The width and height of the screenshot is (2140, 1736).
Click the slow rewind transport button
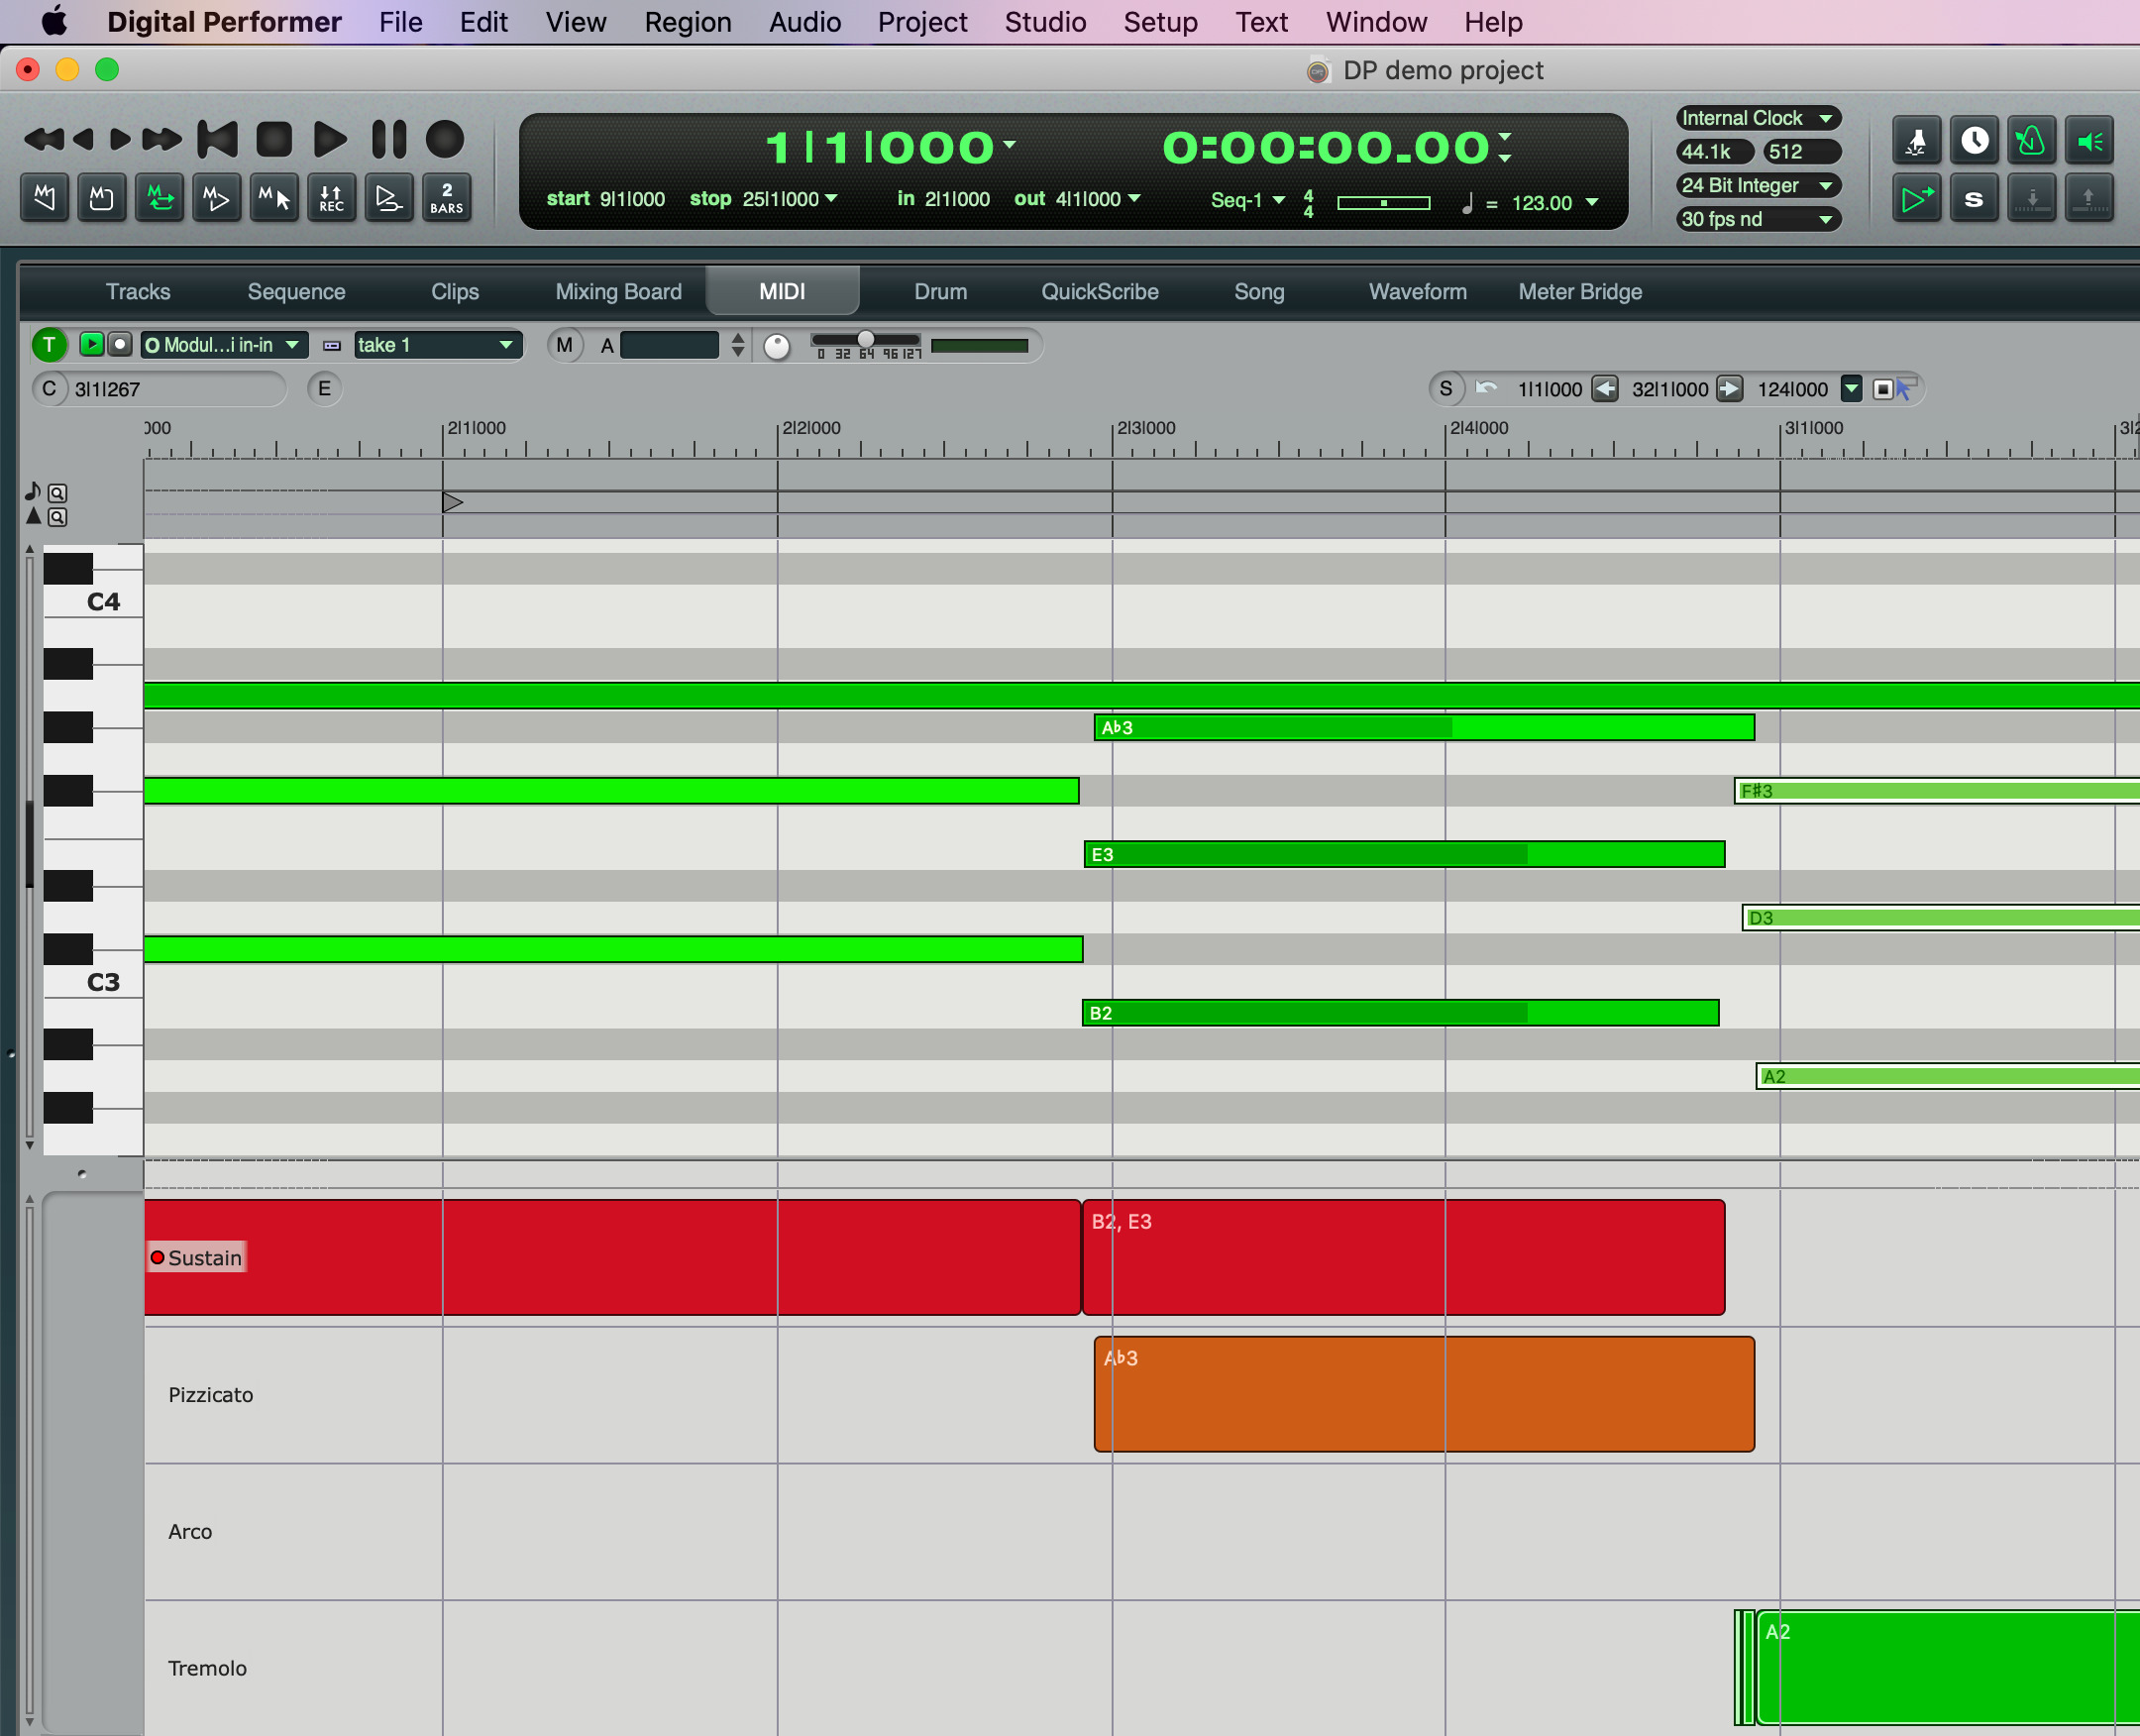coord(84,140)
